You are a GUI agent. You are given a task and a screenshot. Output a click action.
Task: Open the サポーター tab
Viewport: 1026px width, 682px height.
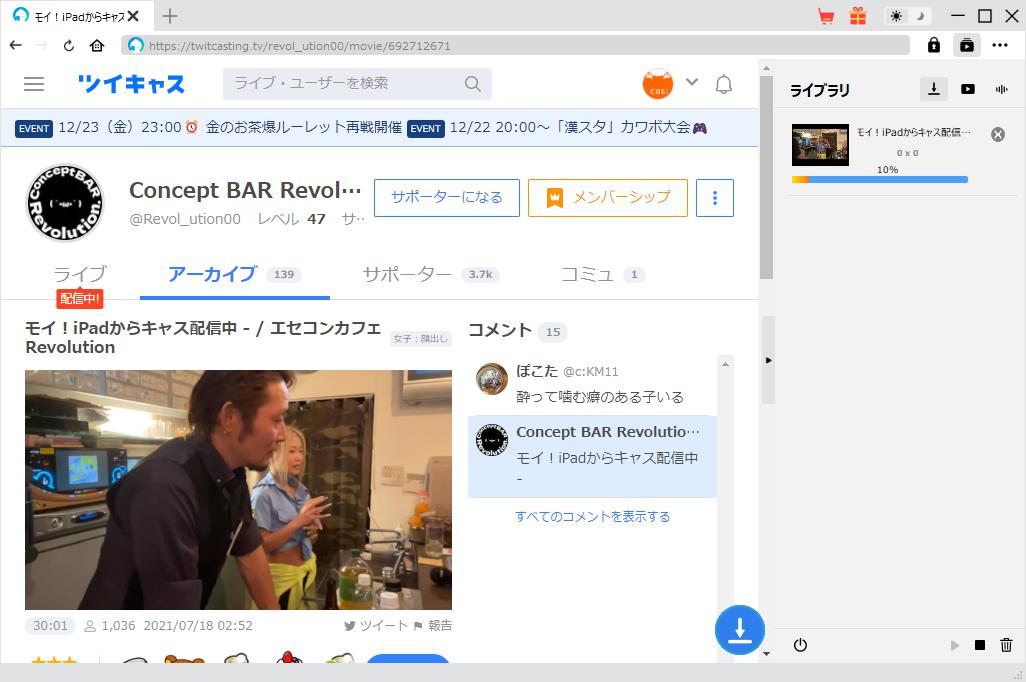(407, 274)
